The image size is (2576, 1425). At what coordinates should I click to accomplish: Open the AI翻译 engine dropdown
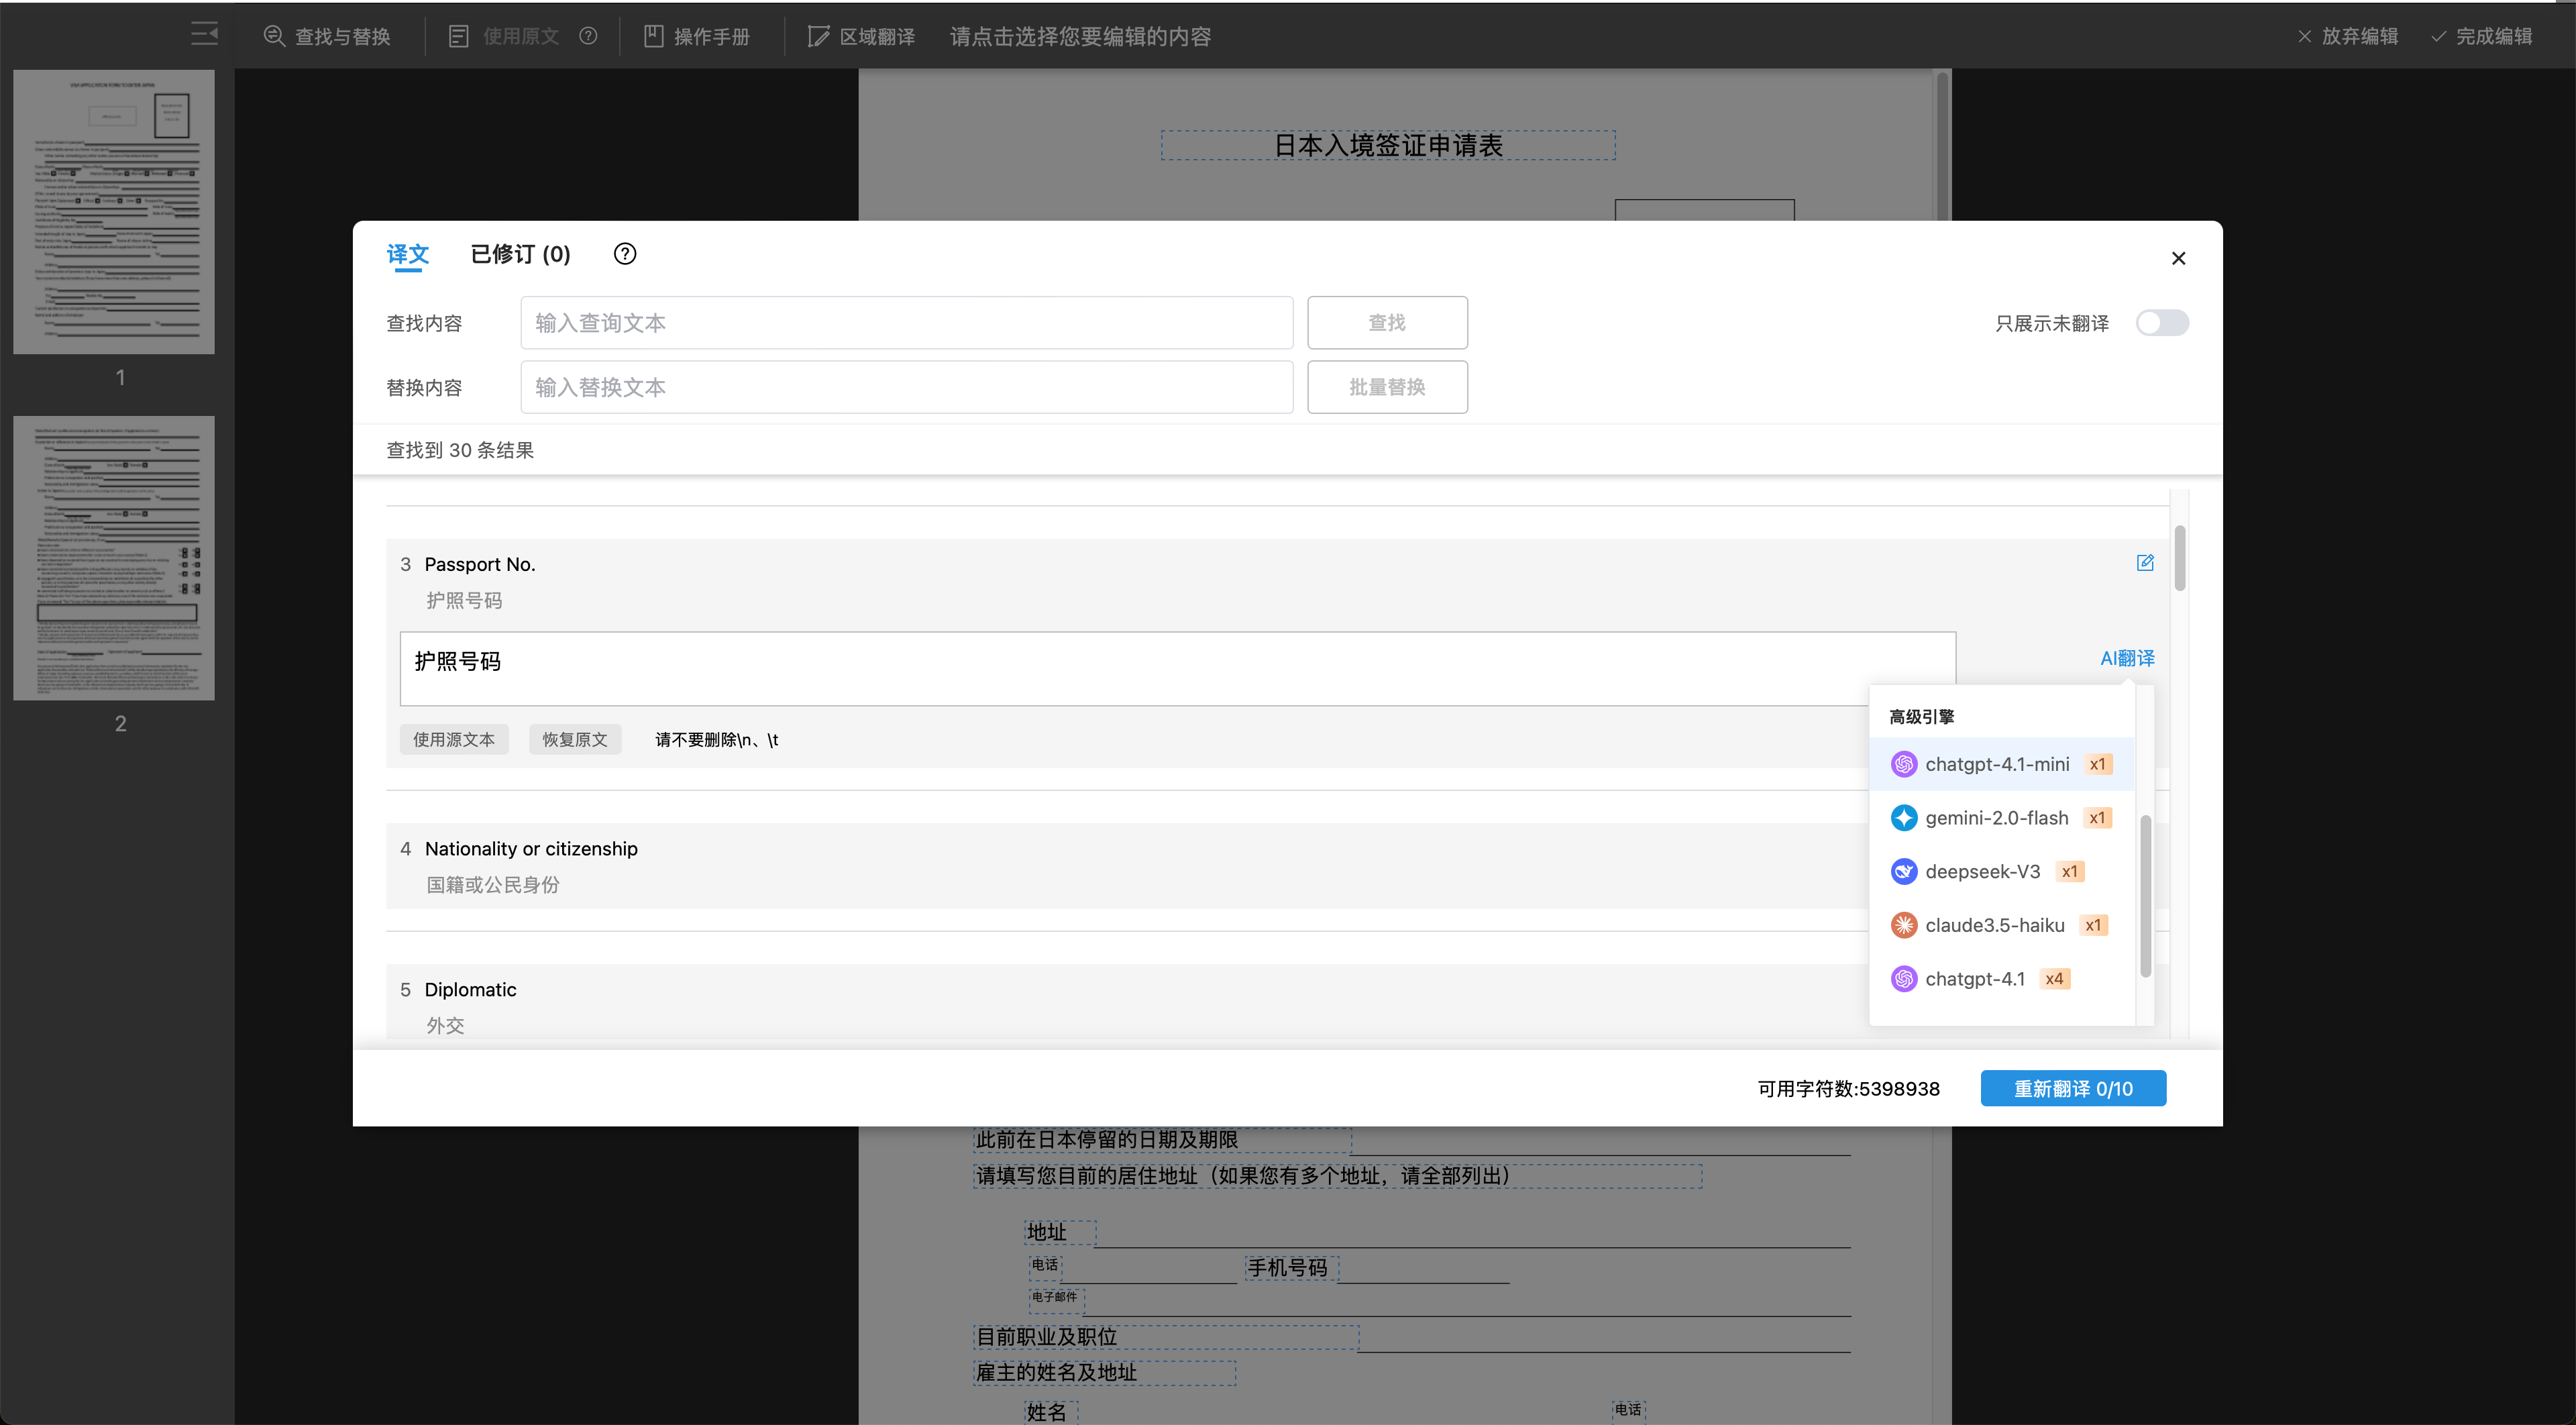pyautogui.click(x=2126, y=658)
